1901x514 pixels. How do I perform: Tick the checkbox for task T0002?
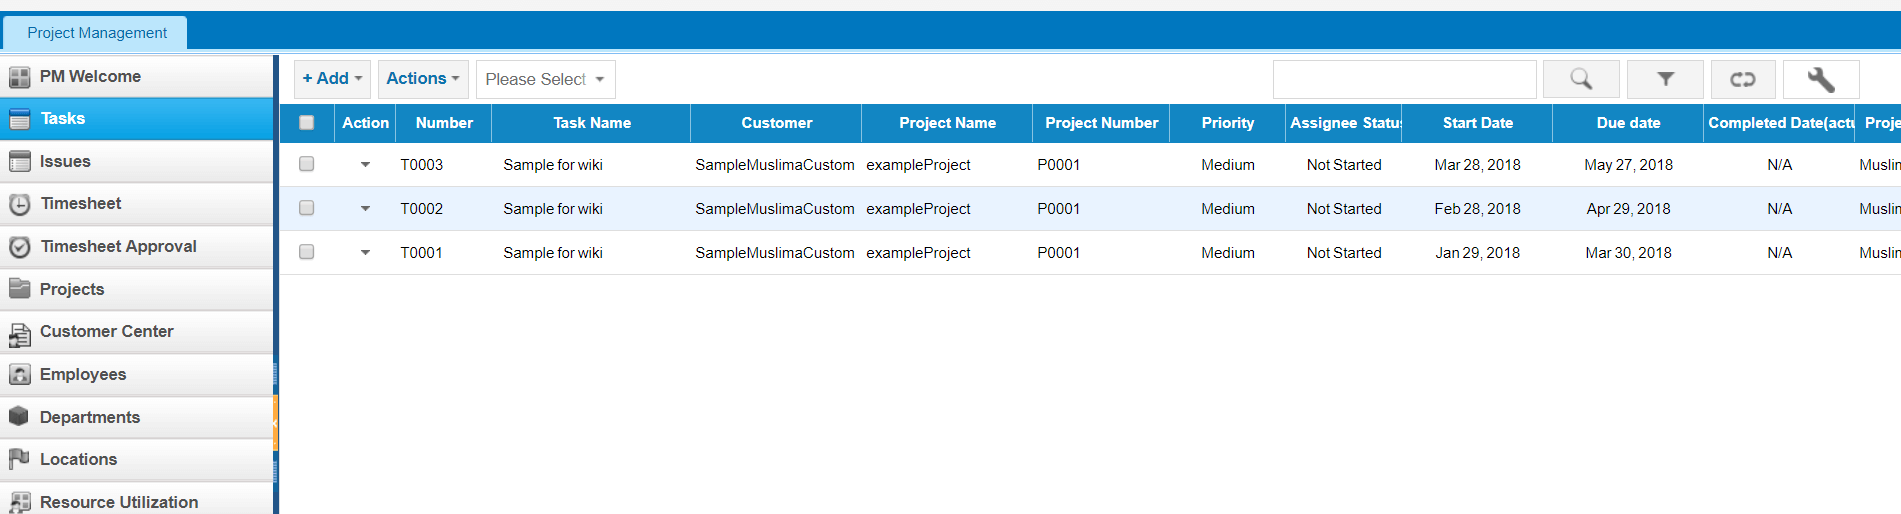[307, 208]
